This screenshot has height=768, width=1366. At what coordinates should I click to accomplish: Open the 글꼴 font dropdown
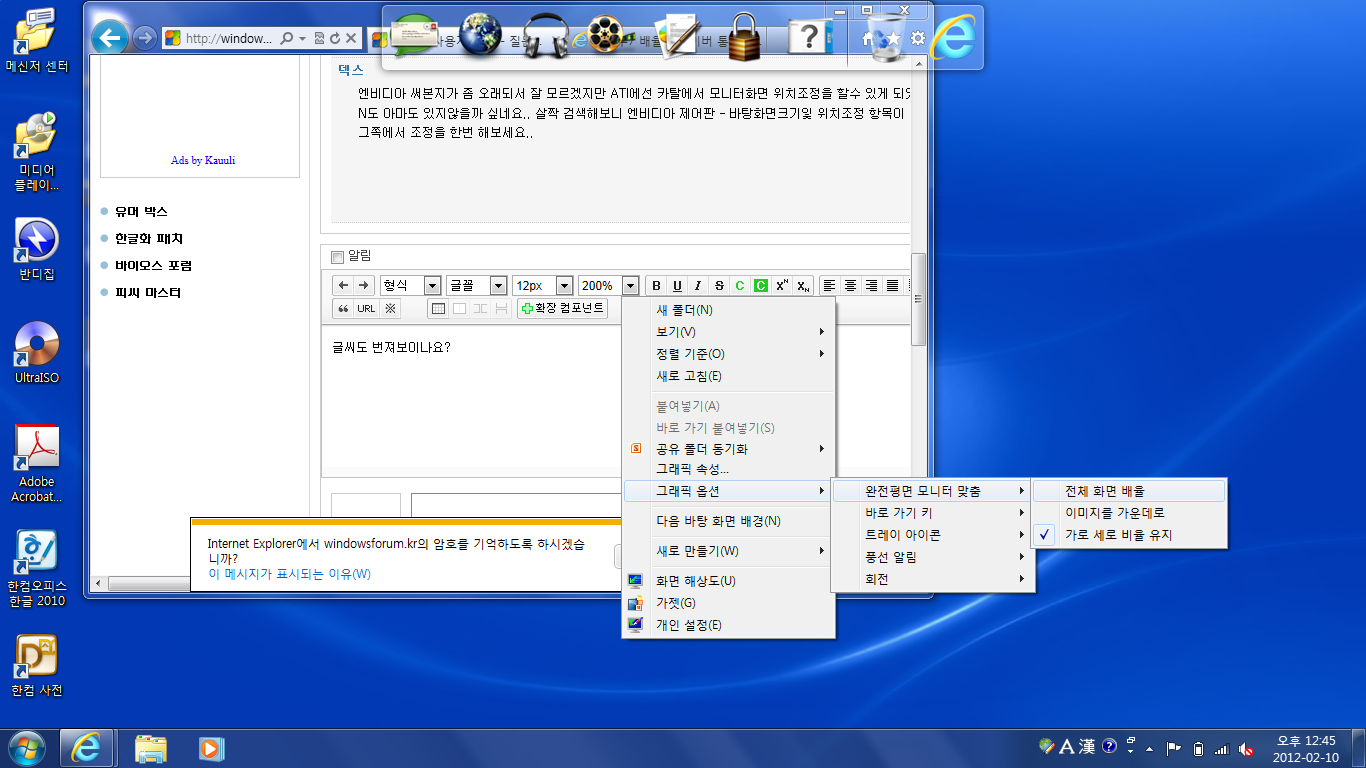pos(476,286)
